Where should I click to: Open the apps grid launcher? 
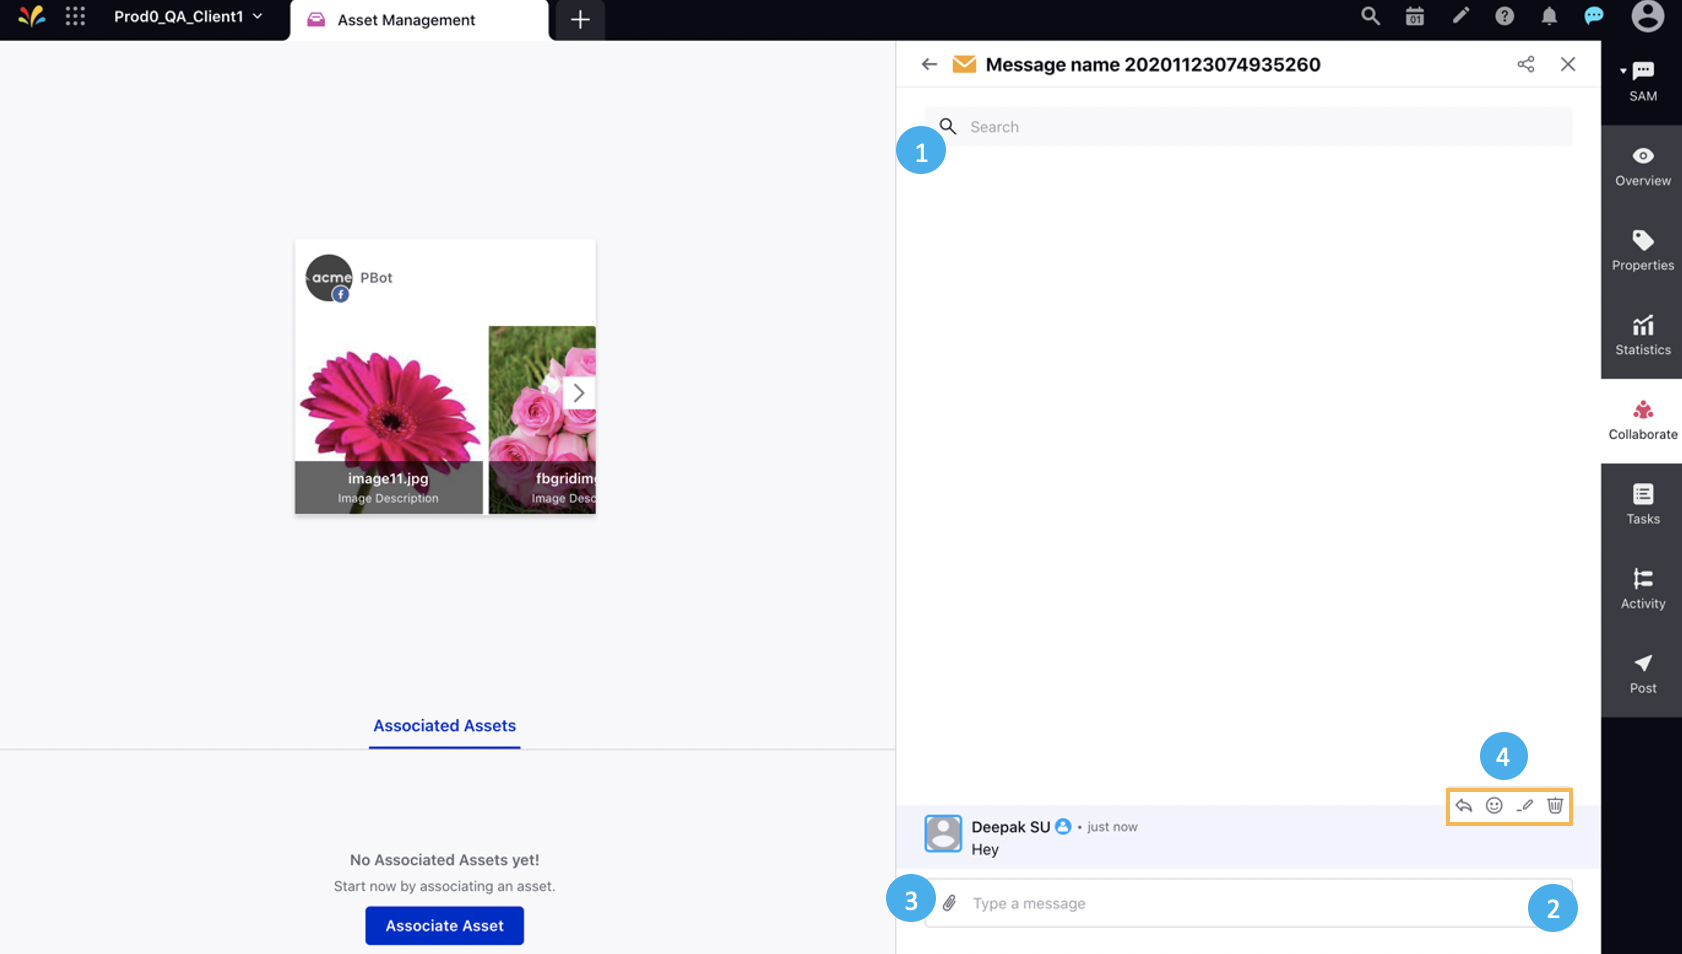(75, 16)
